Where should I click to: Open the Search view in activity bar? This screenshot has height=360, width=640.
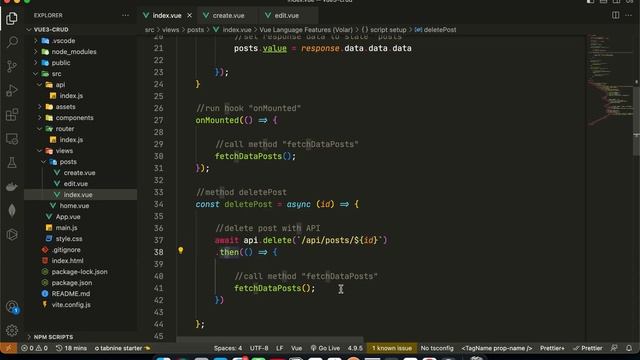(12, 42)
